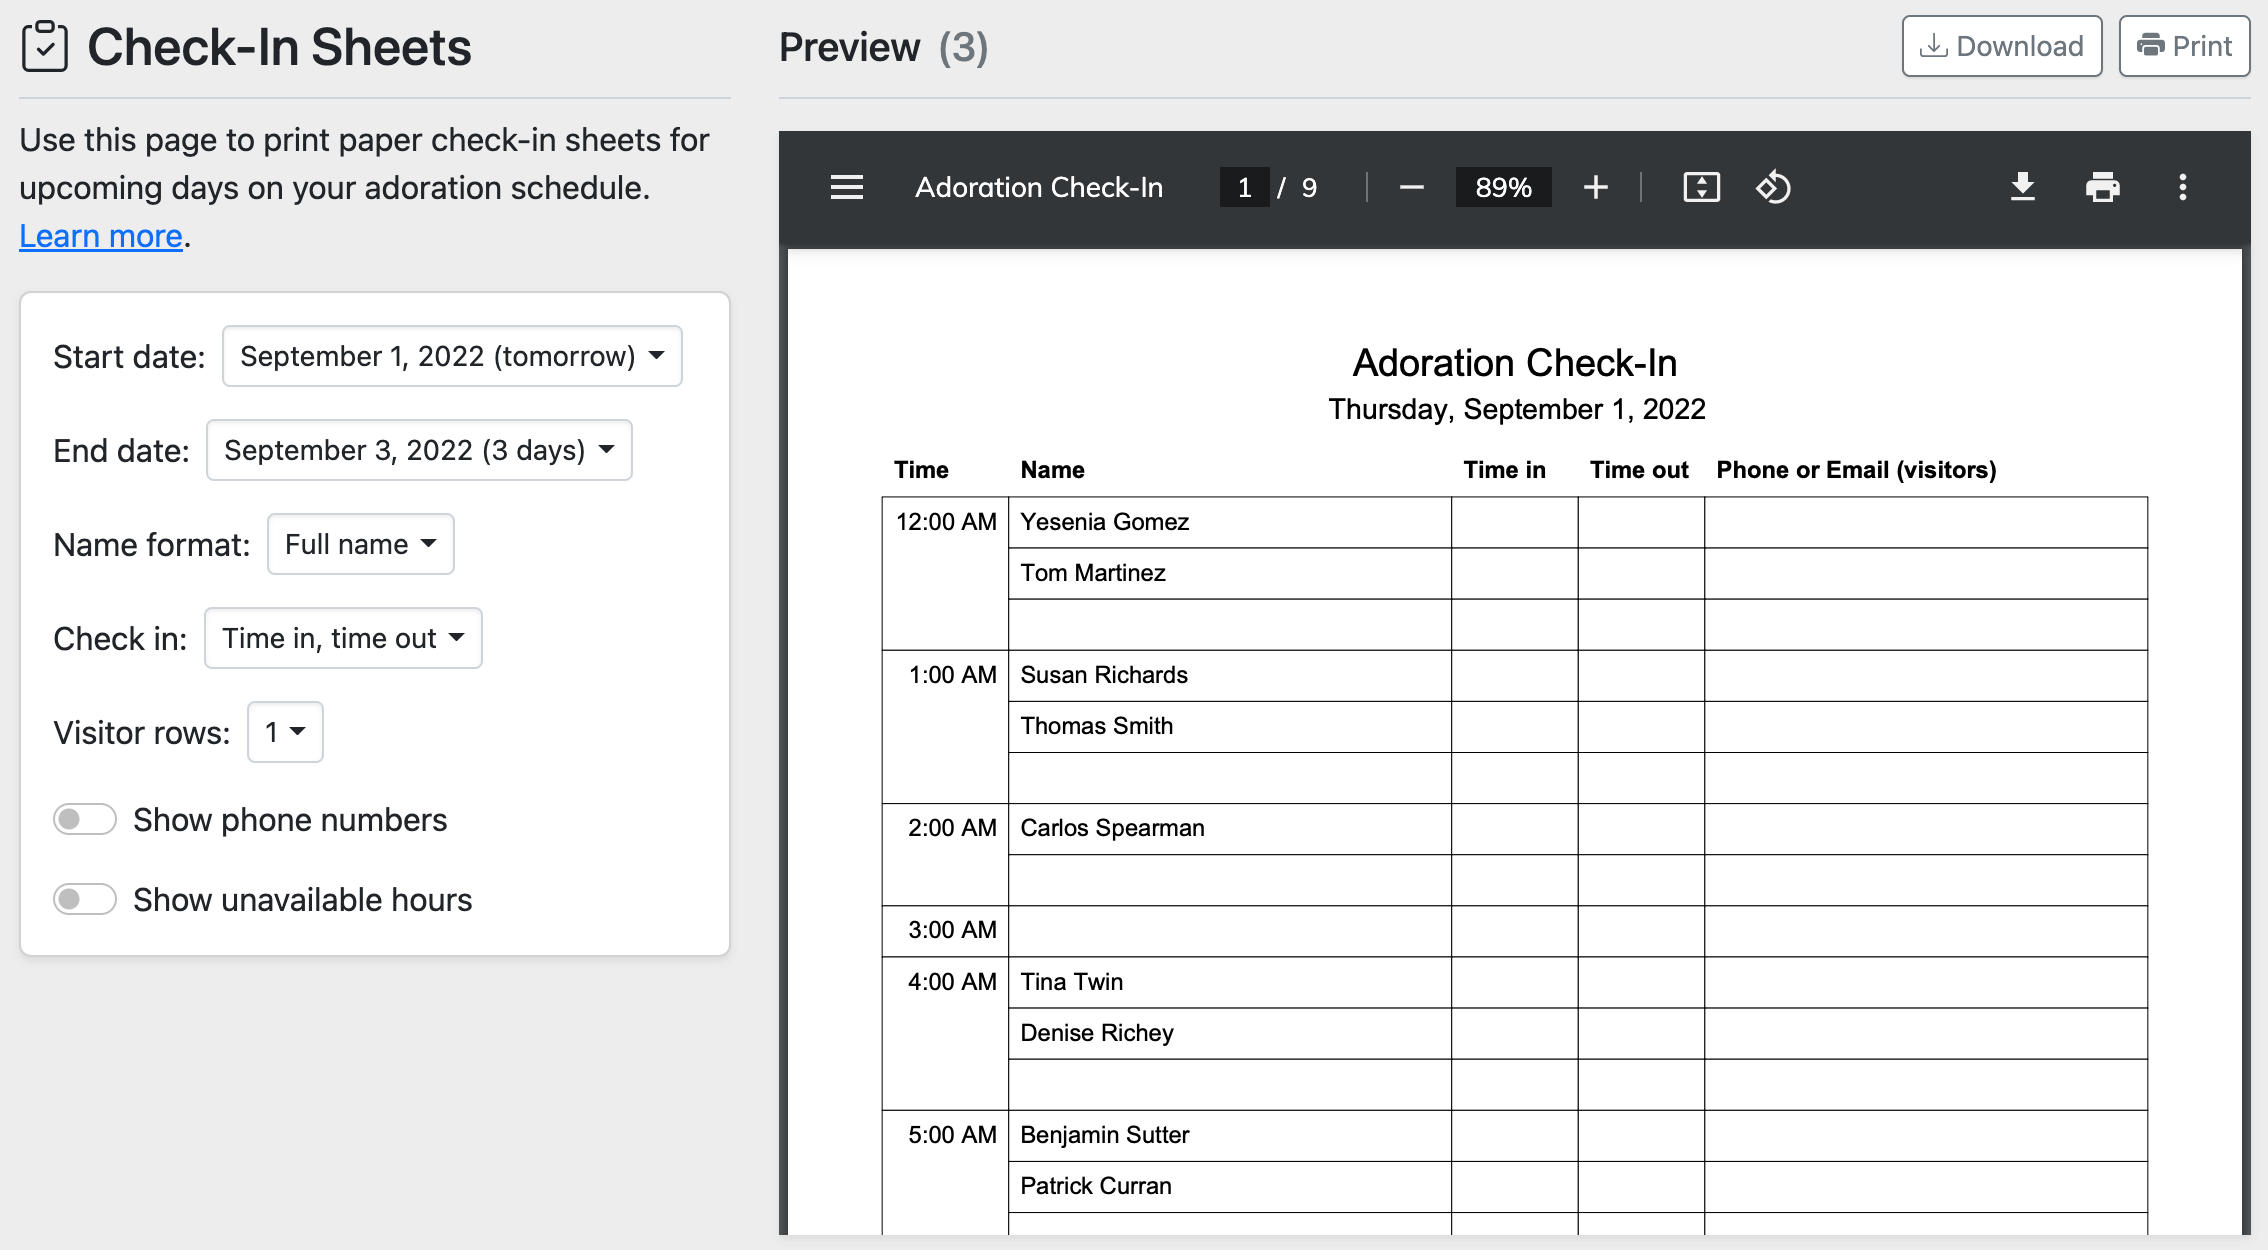This screenshot has height=1250, width=2268.
Task: Open the Name format dropdown
Action: coord(360,544)
